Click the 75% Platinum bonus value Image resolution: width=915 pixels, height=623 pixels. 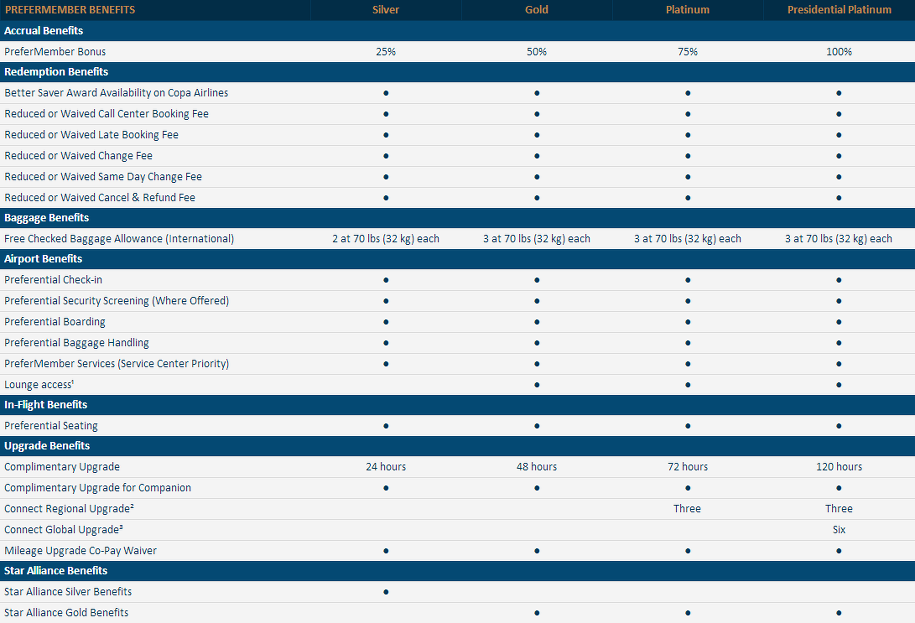click(x=687, y=52)
